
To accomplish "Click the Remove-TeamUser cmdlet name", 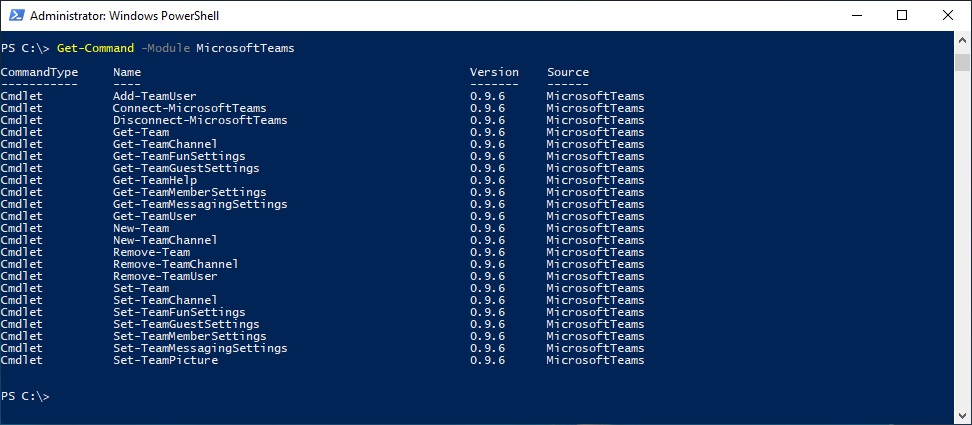I will point(165,276).
